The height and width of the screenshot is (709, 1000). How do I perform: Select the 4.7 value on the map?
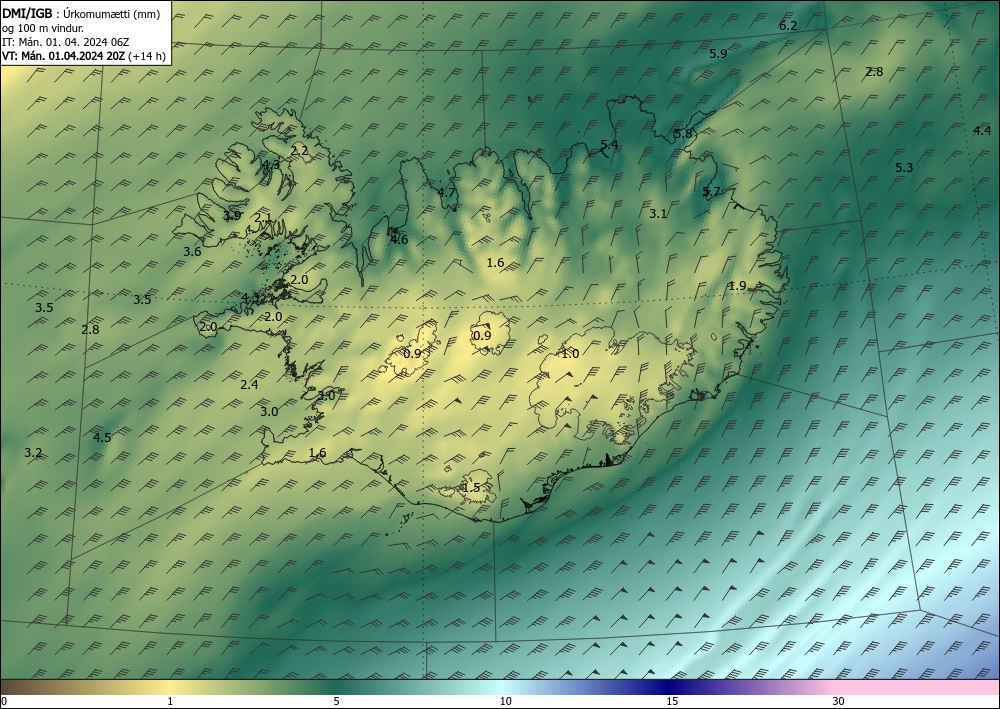point(446,193)
